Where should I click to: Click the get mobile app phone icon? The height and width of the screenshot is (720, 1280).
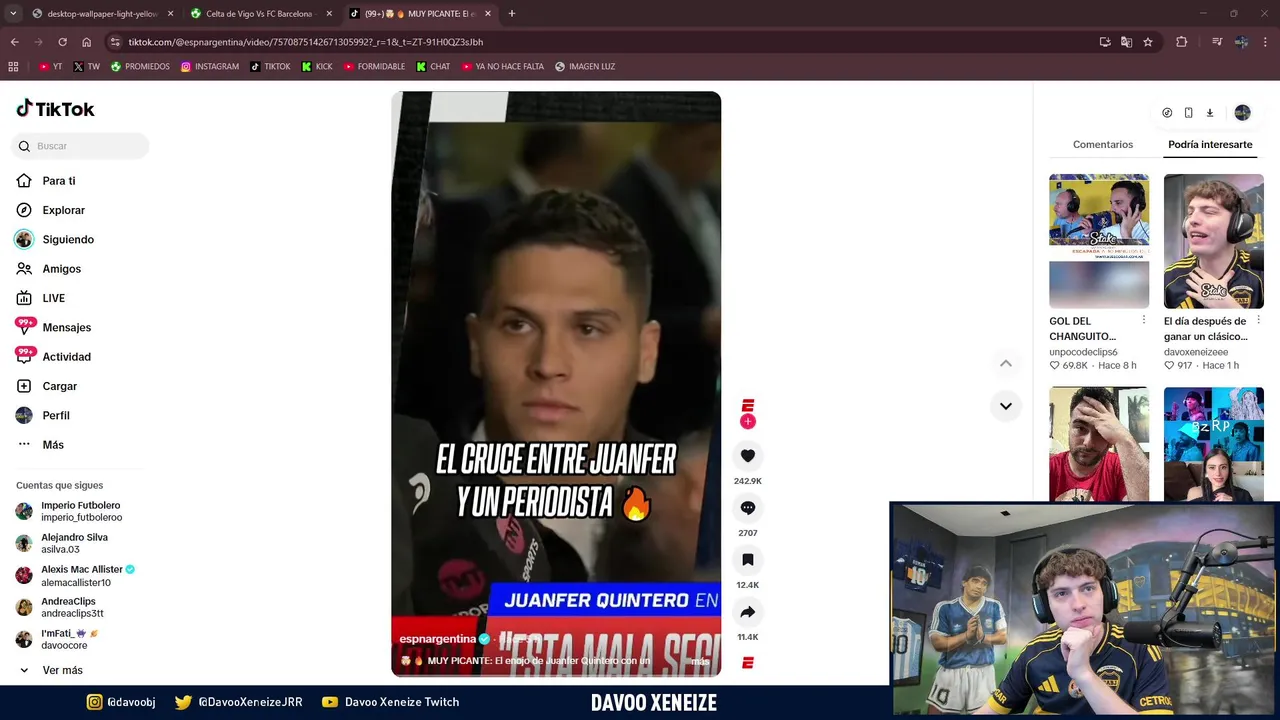click(1188, 113)
